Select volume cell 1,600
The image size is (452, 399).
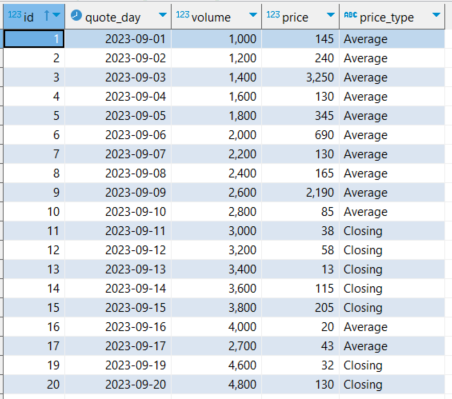point(217,96)
